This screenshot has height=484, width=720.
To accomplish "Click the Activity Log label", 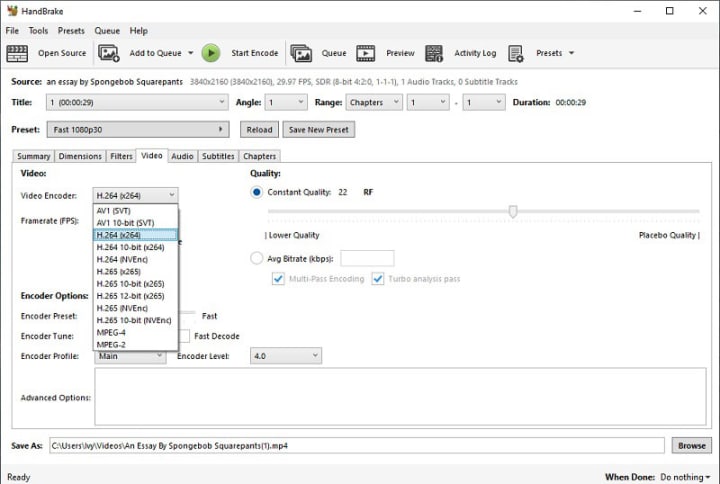I will click(x=475, y=53).
